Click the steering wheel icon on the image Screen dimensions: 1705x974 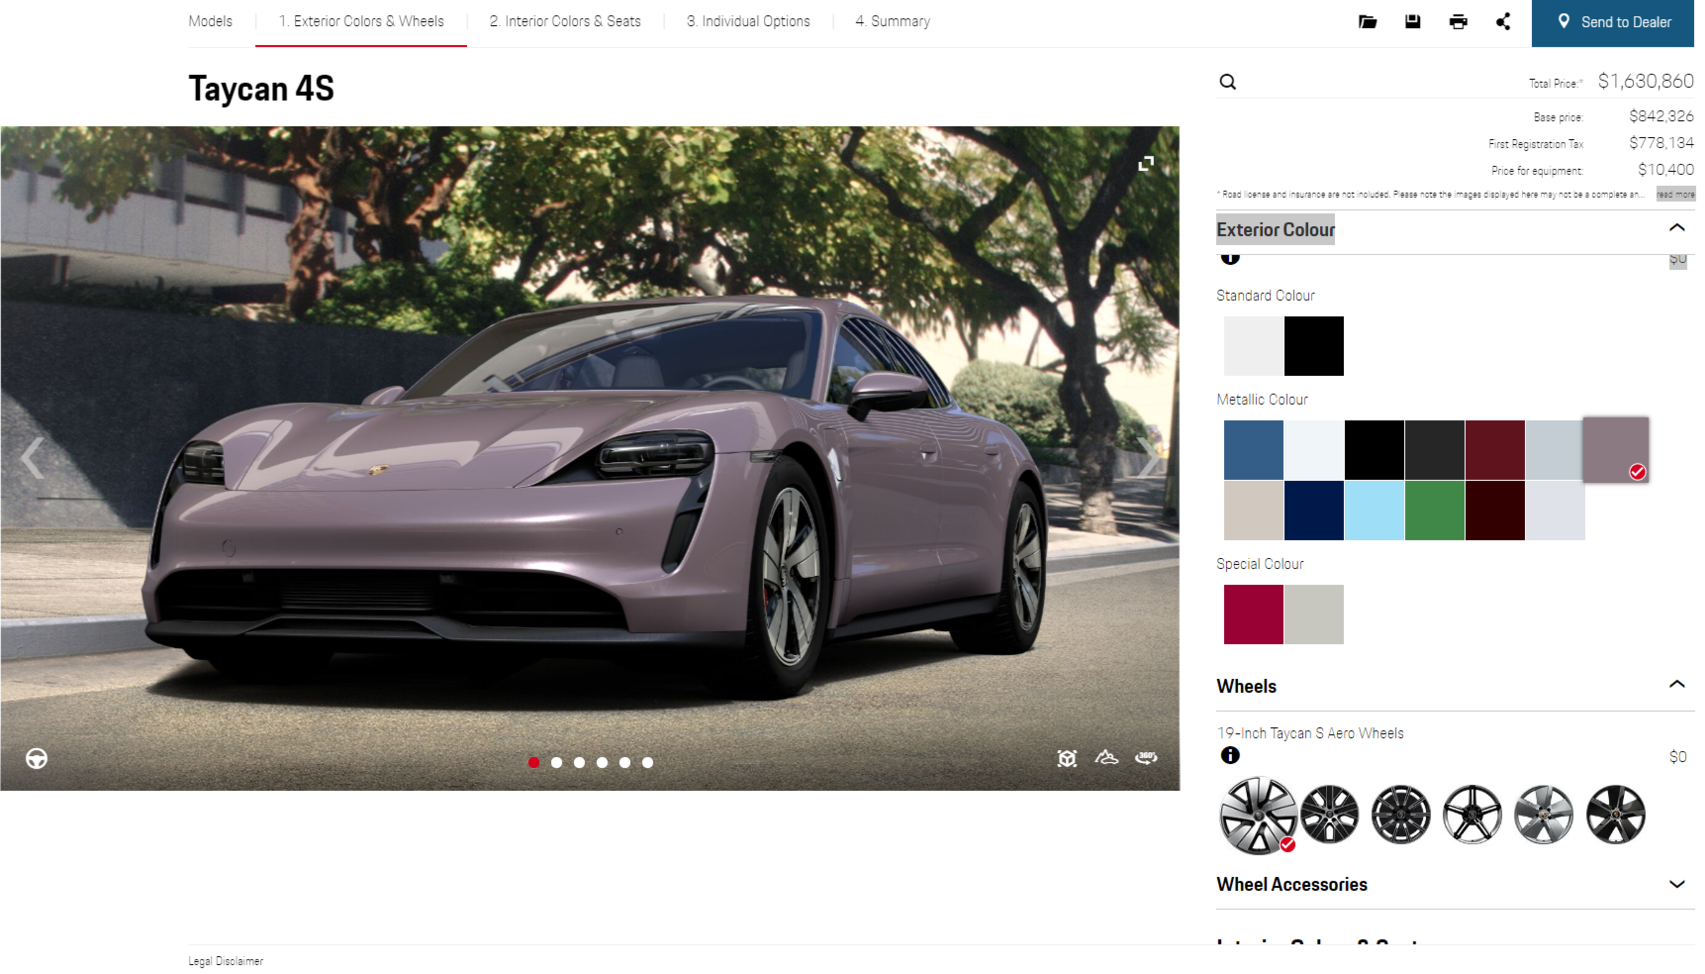pos(35,758)
